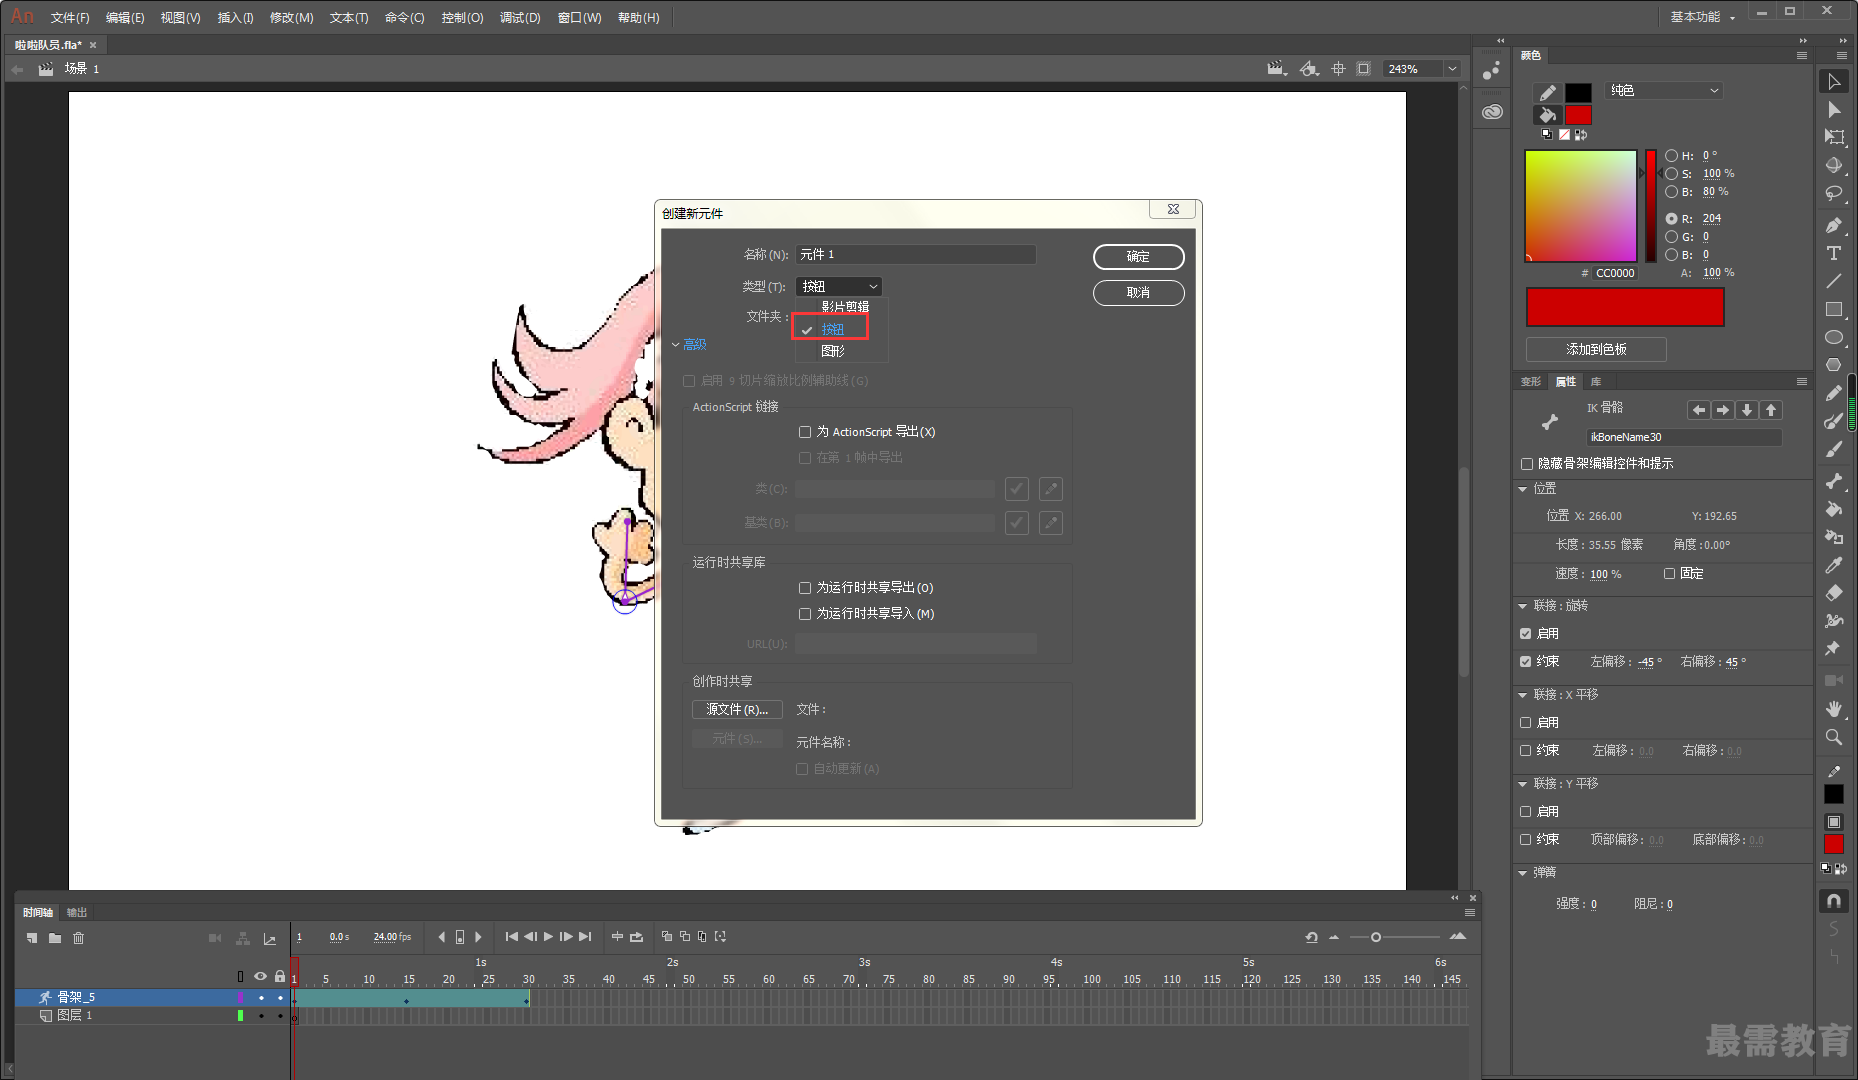
Task: Confirm symbol creation with OK button
Action: [1139, 257]
